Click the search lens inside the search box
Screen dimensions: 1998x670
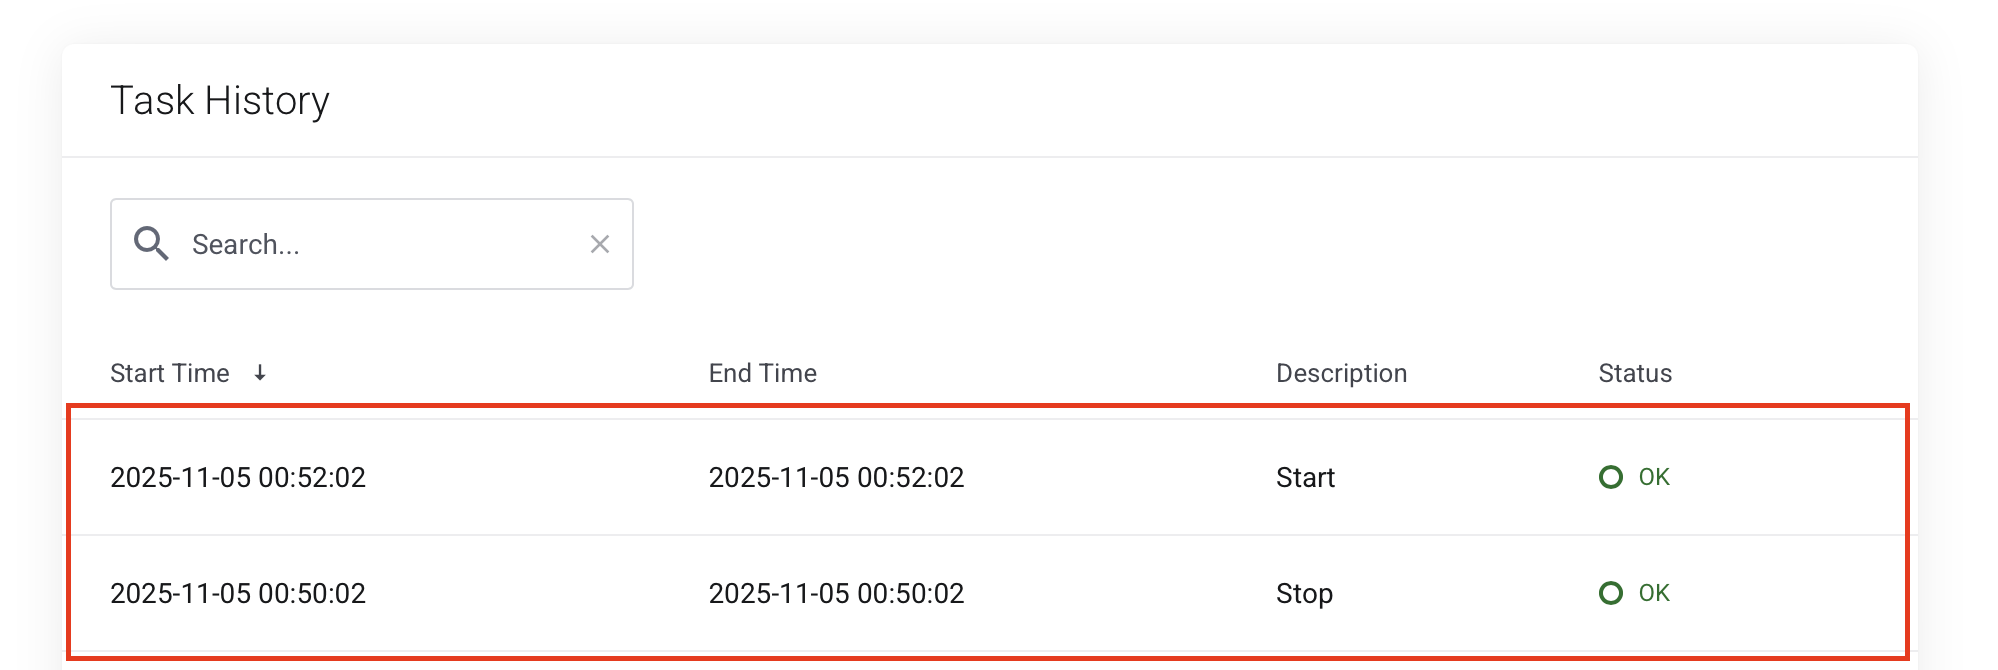pyautogui.click(x=151, y=243)
